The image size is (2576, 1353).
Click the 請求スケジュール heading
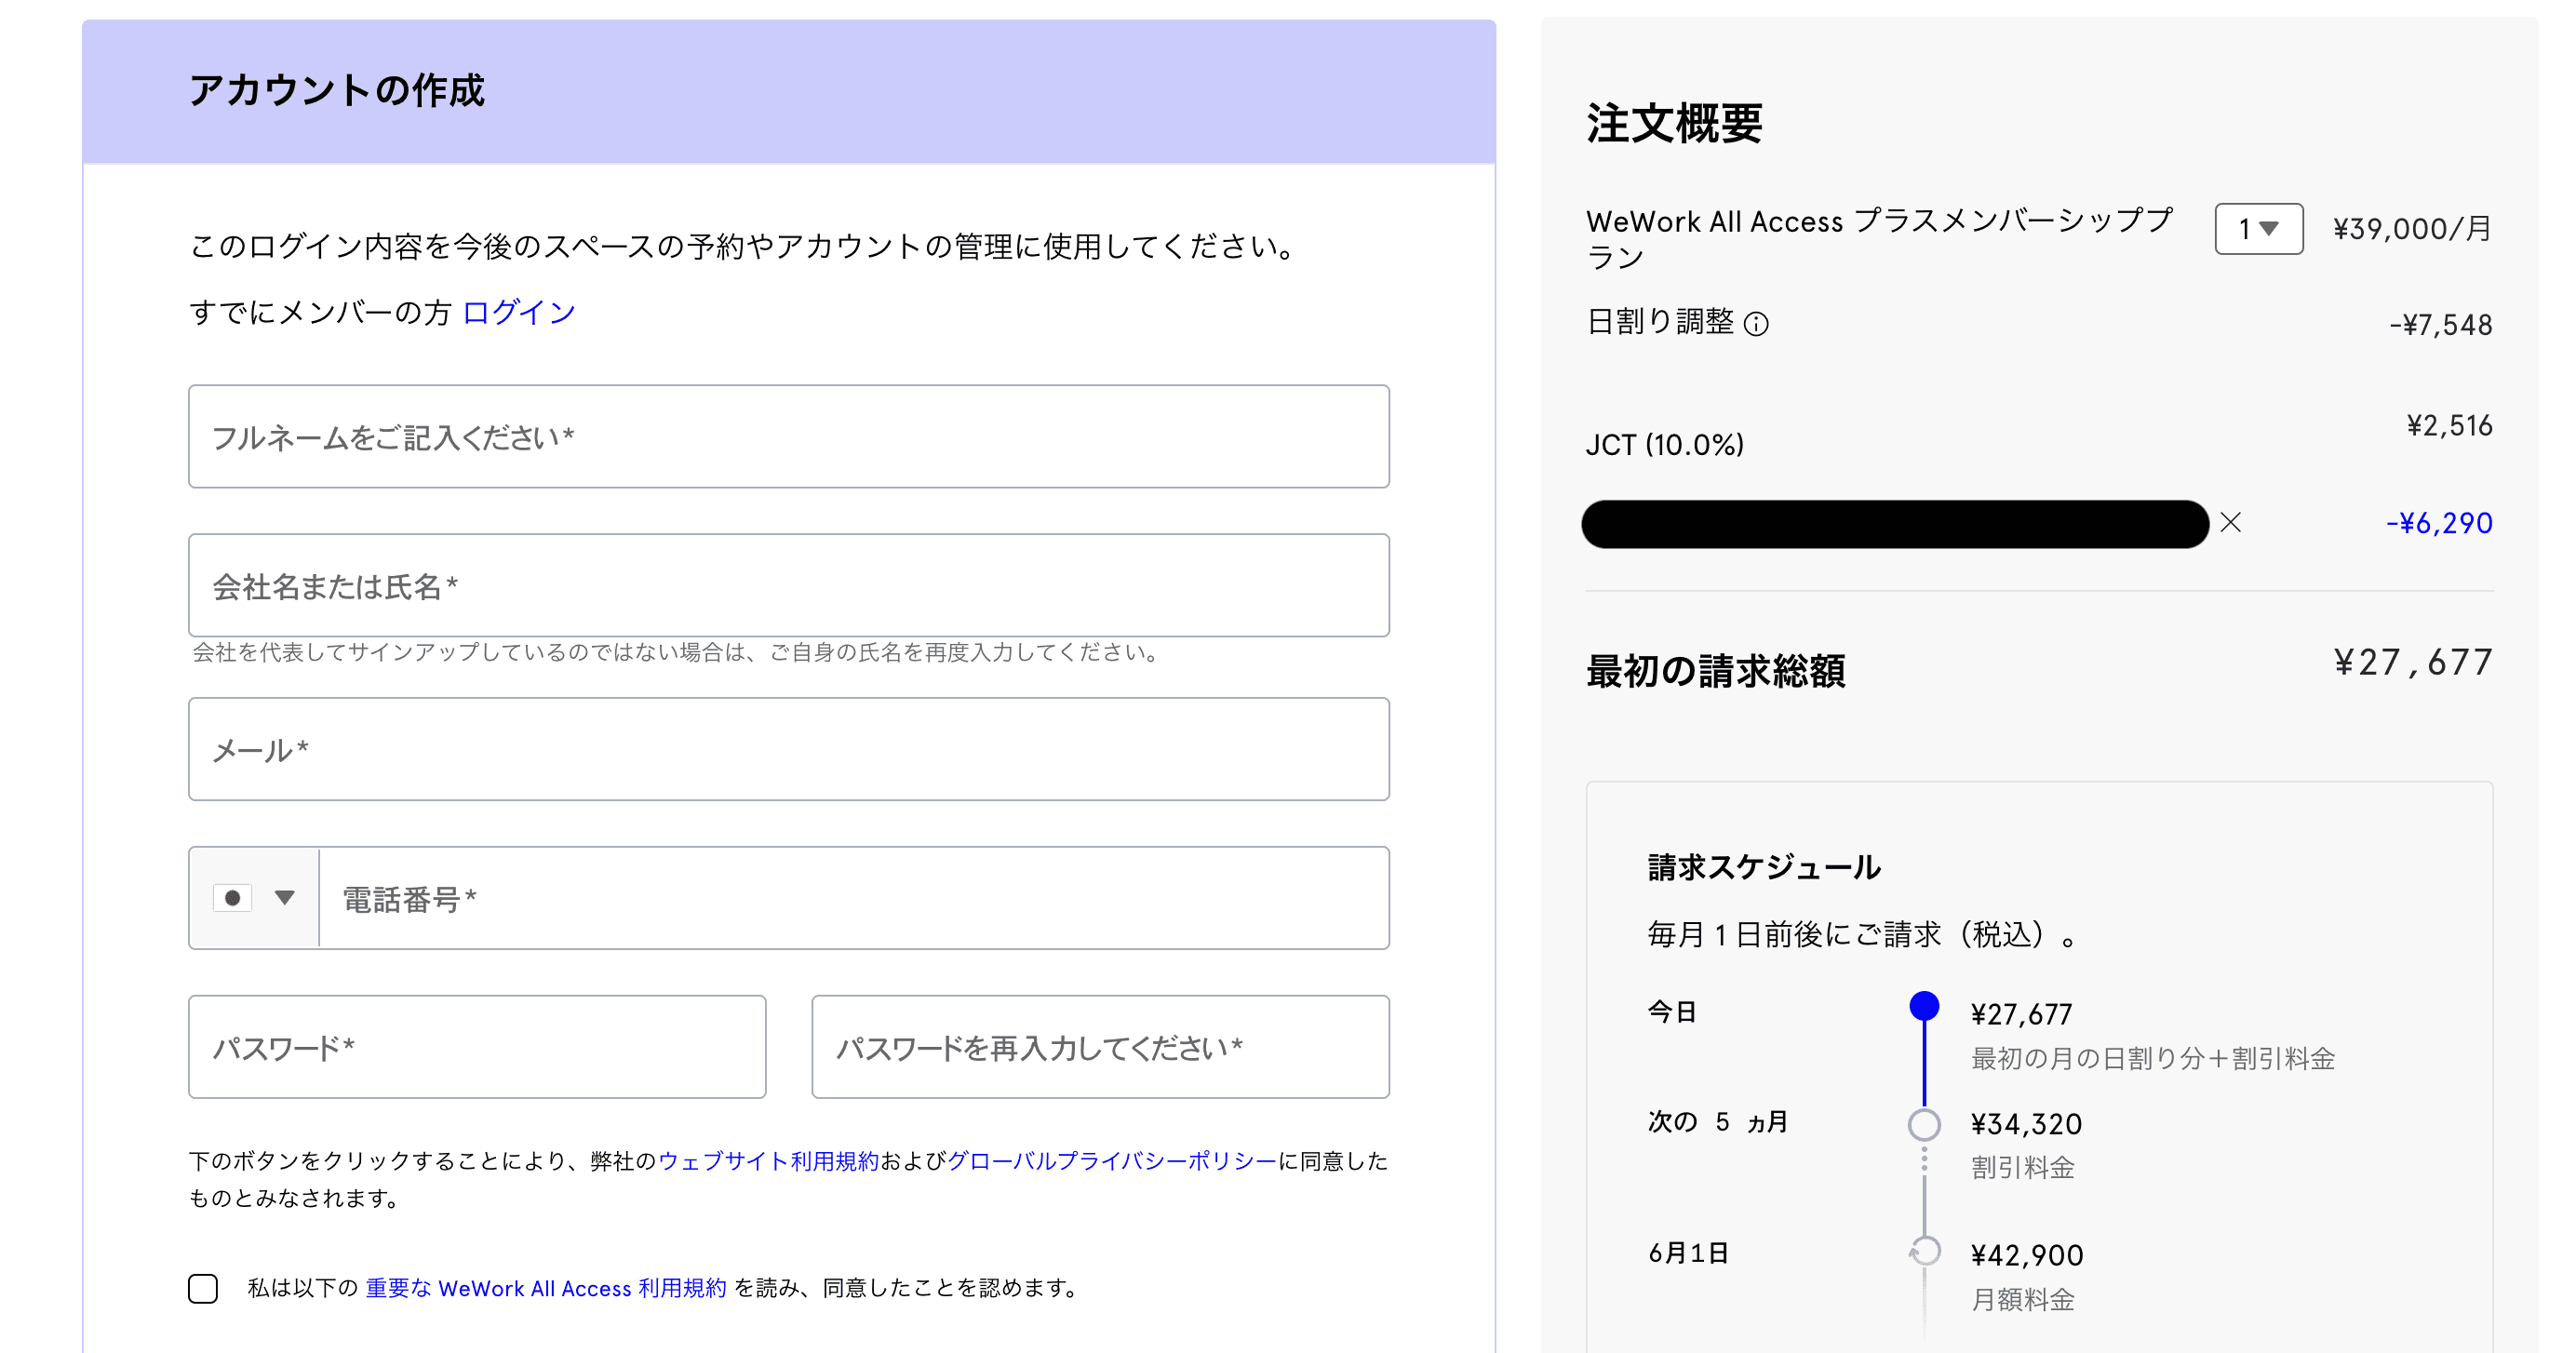click(x=1764, y=867)
